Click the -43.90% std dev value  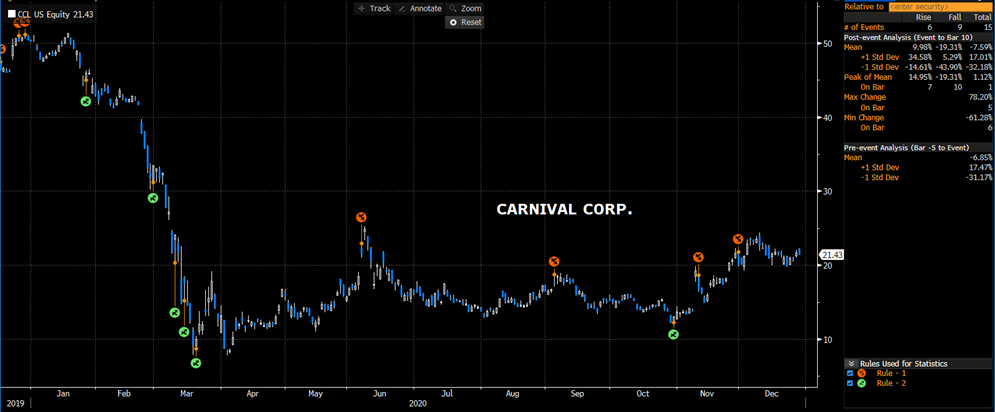(x=949, y=67)
